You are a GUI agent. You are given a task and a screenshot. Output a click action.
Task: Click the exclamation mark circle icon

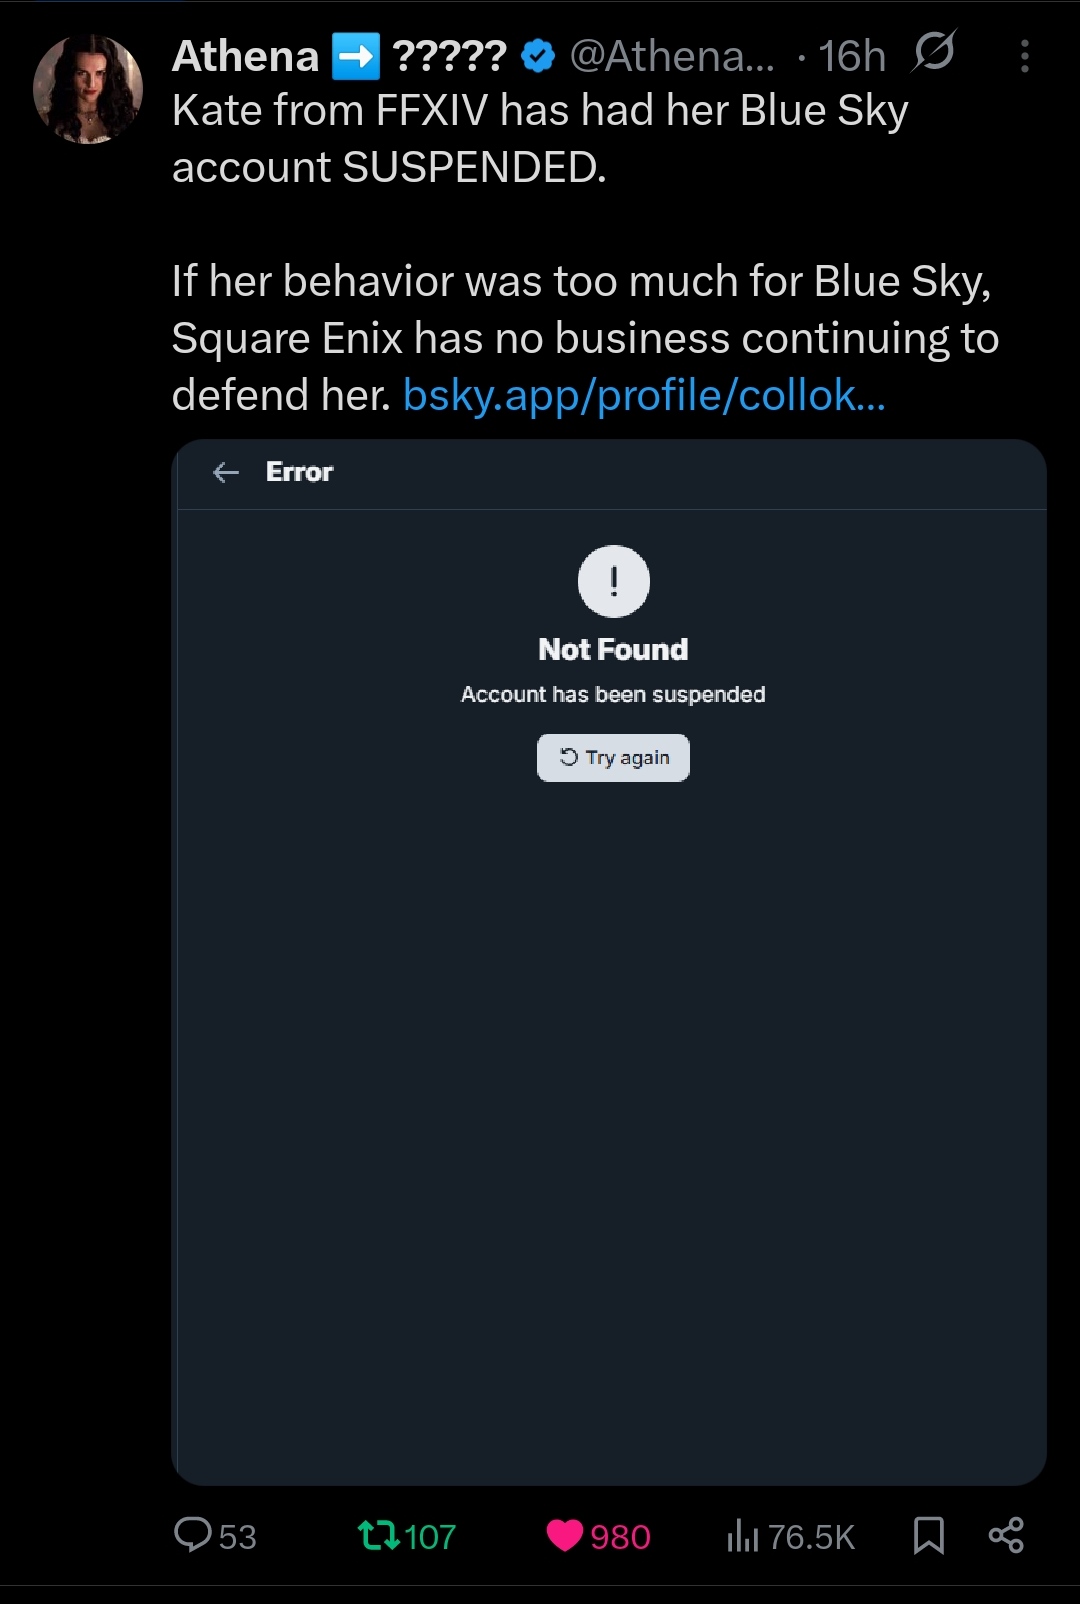click(x=614, y=581)
